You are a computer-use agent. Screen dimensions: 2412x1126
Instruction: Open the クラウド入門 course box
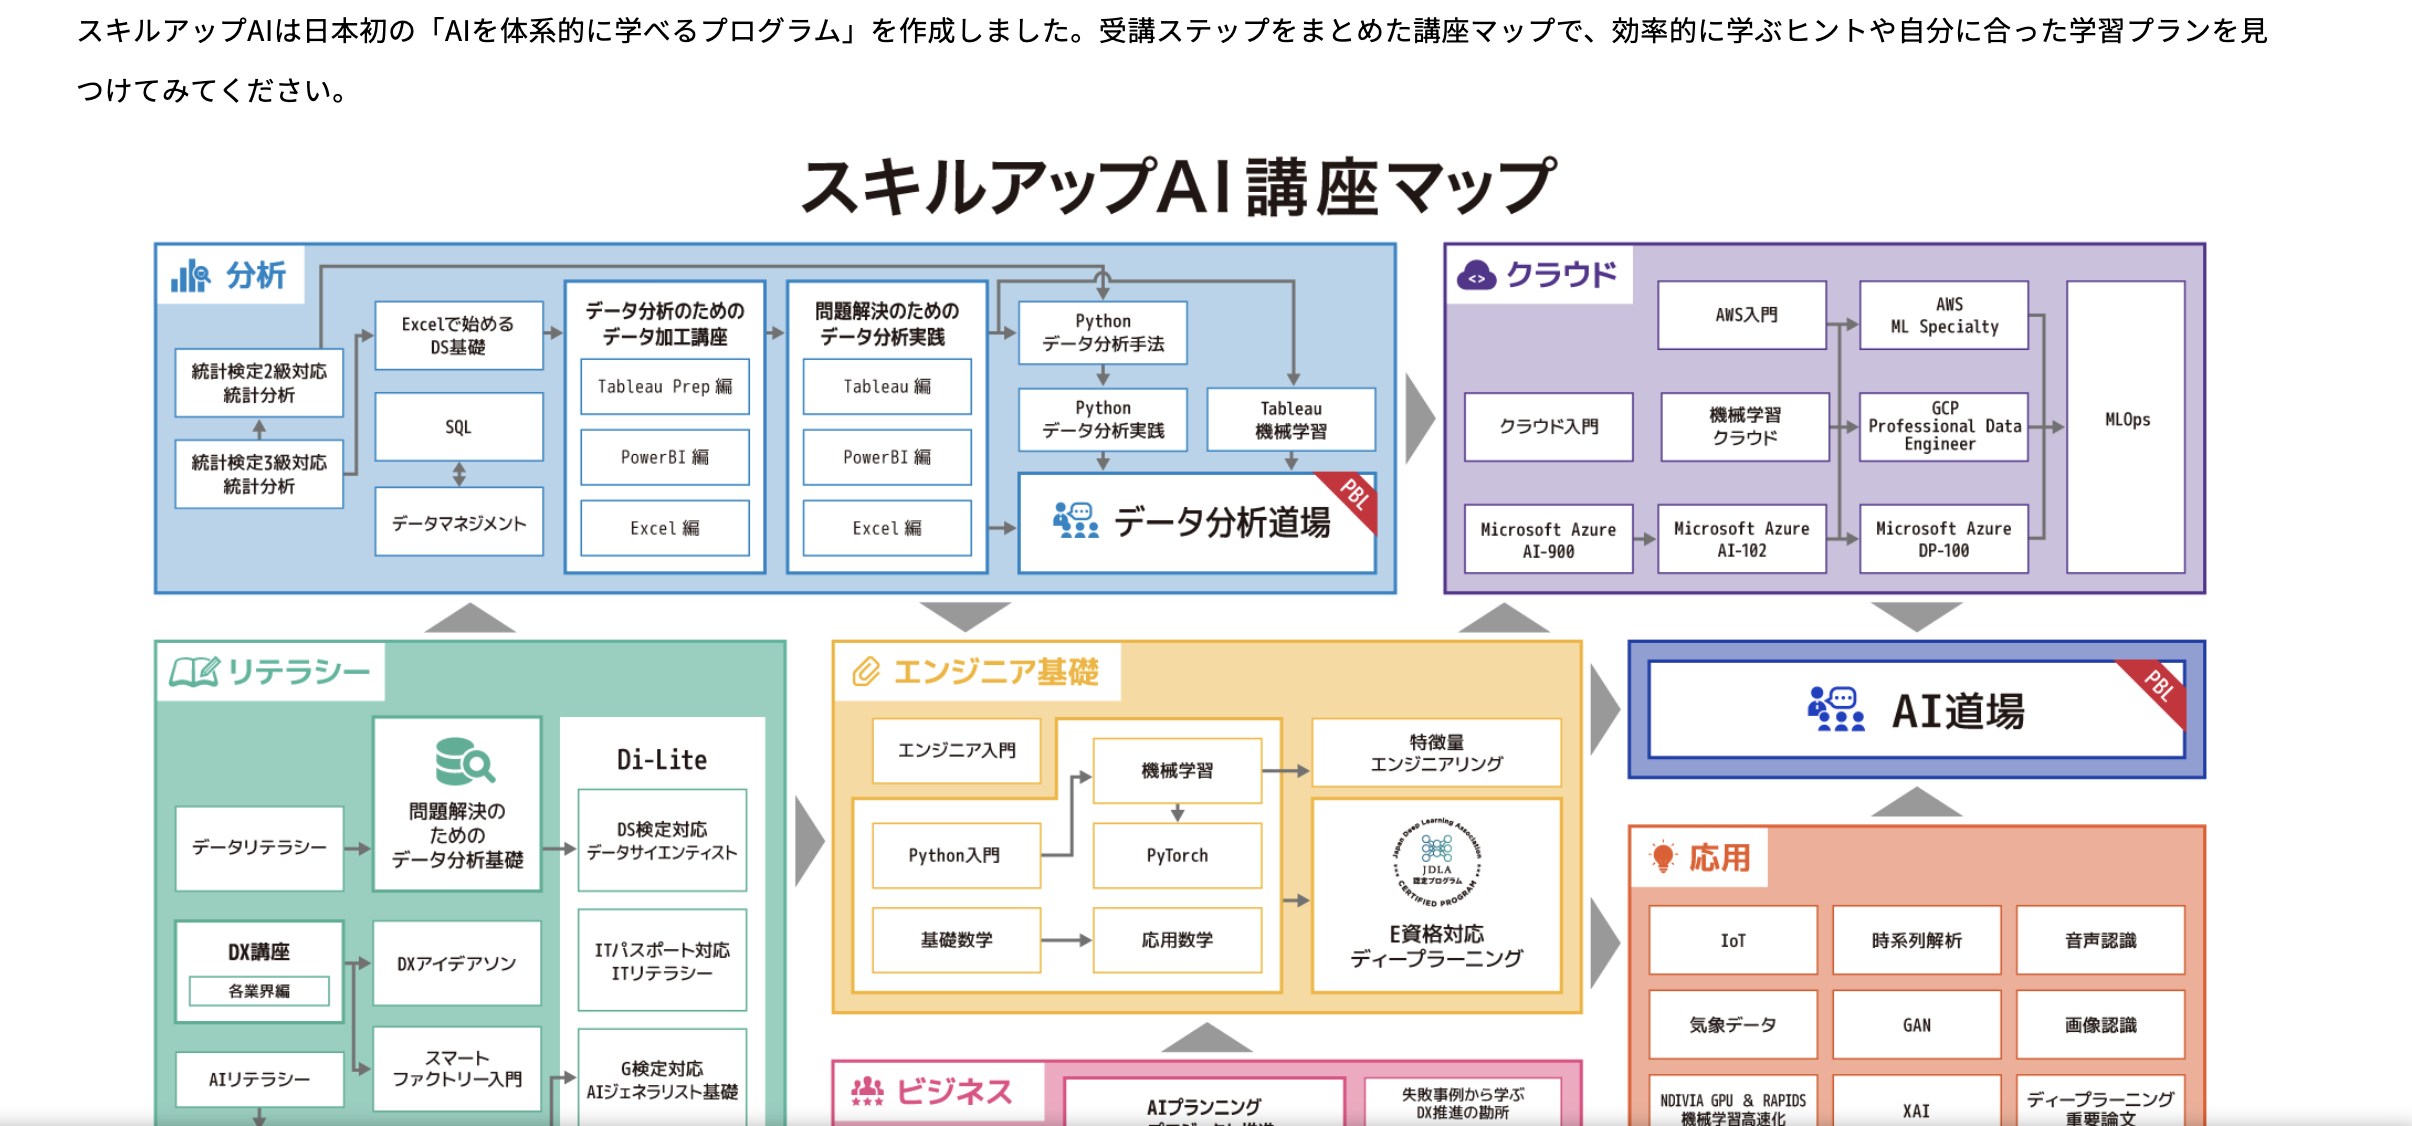[1548, 427]
